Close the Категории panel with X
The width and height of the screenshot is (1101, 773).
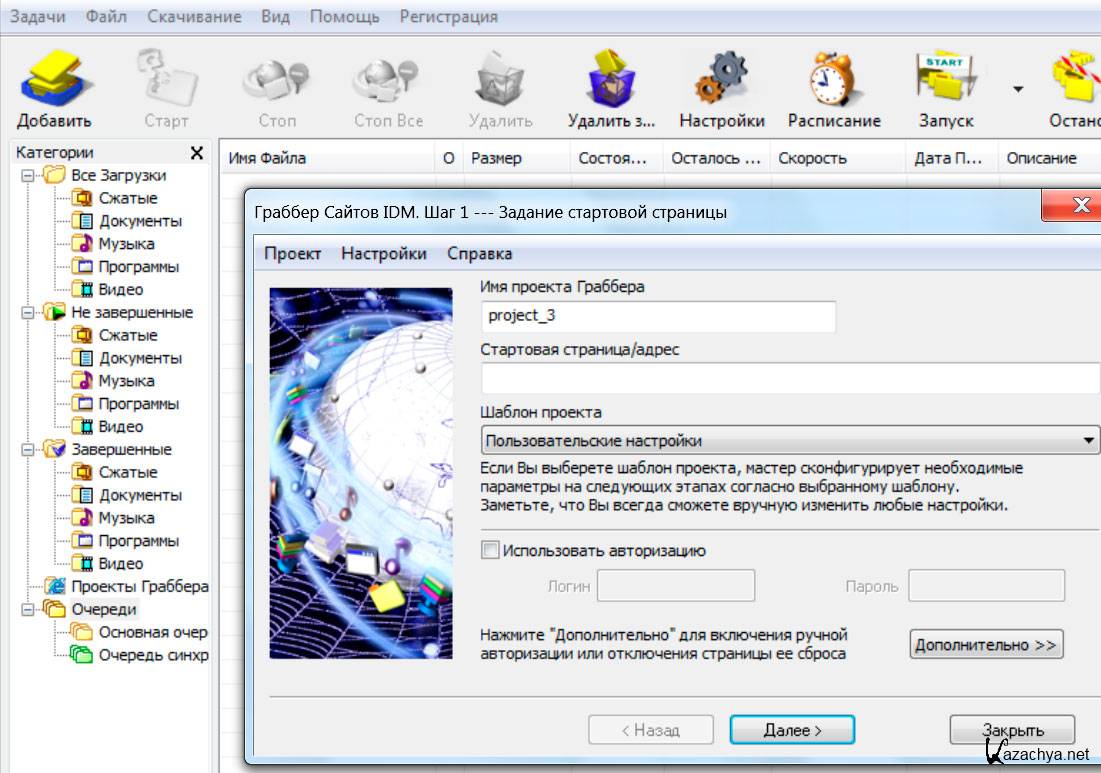coord(197,153)
